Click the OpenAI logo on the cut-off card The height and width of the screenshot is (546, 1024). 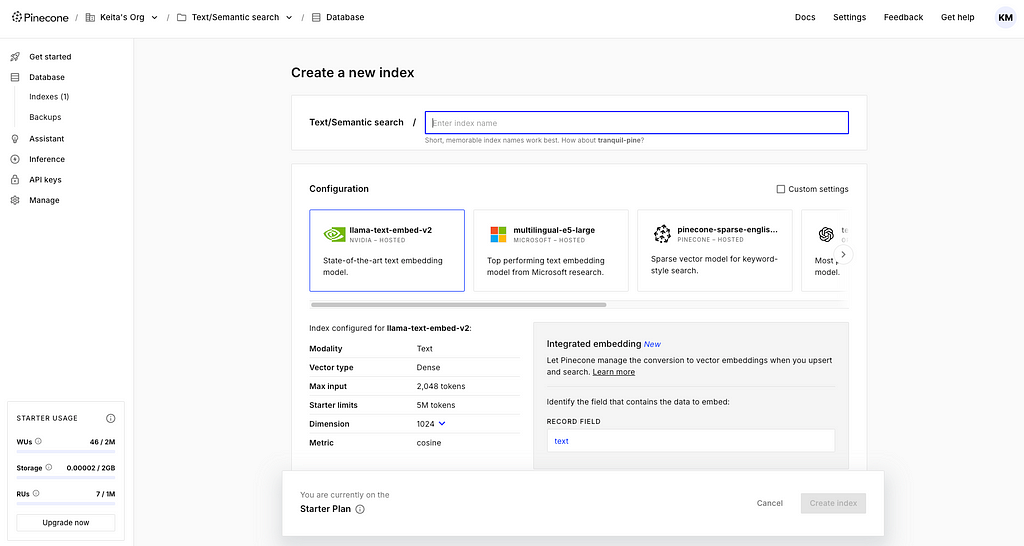click(826, 234)
